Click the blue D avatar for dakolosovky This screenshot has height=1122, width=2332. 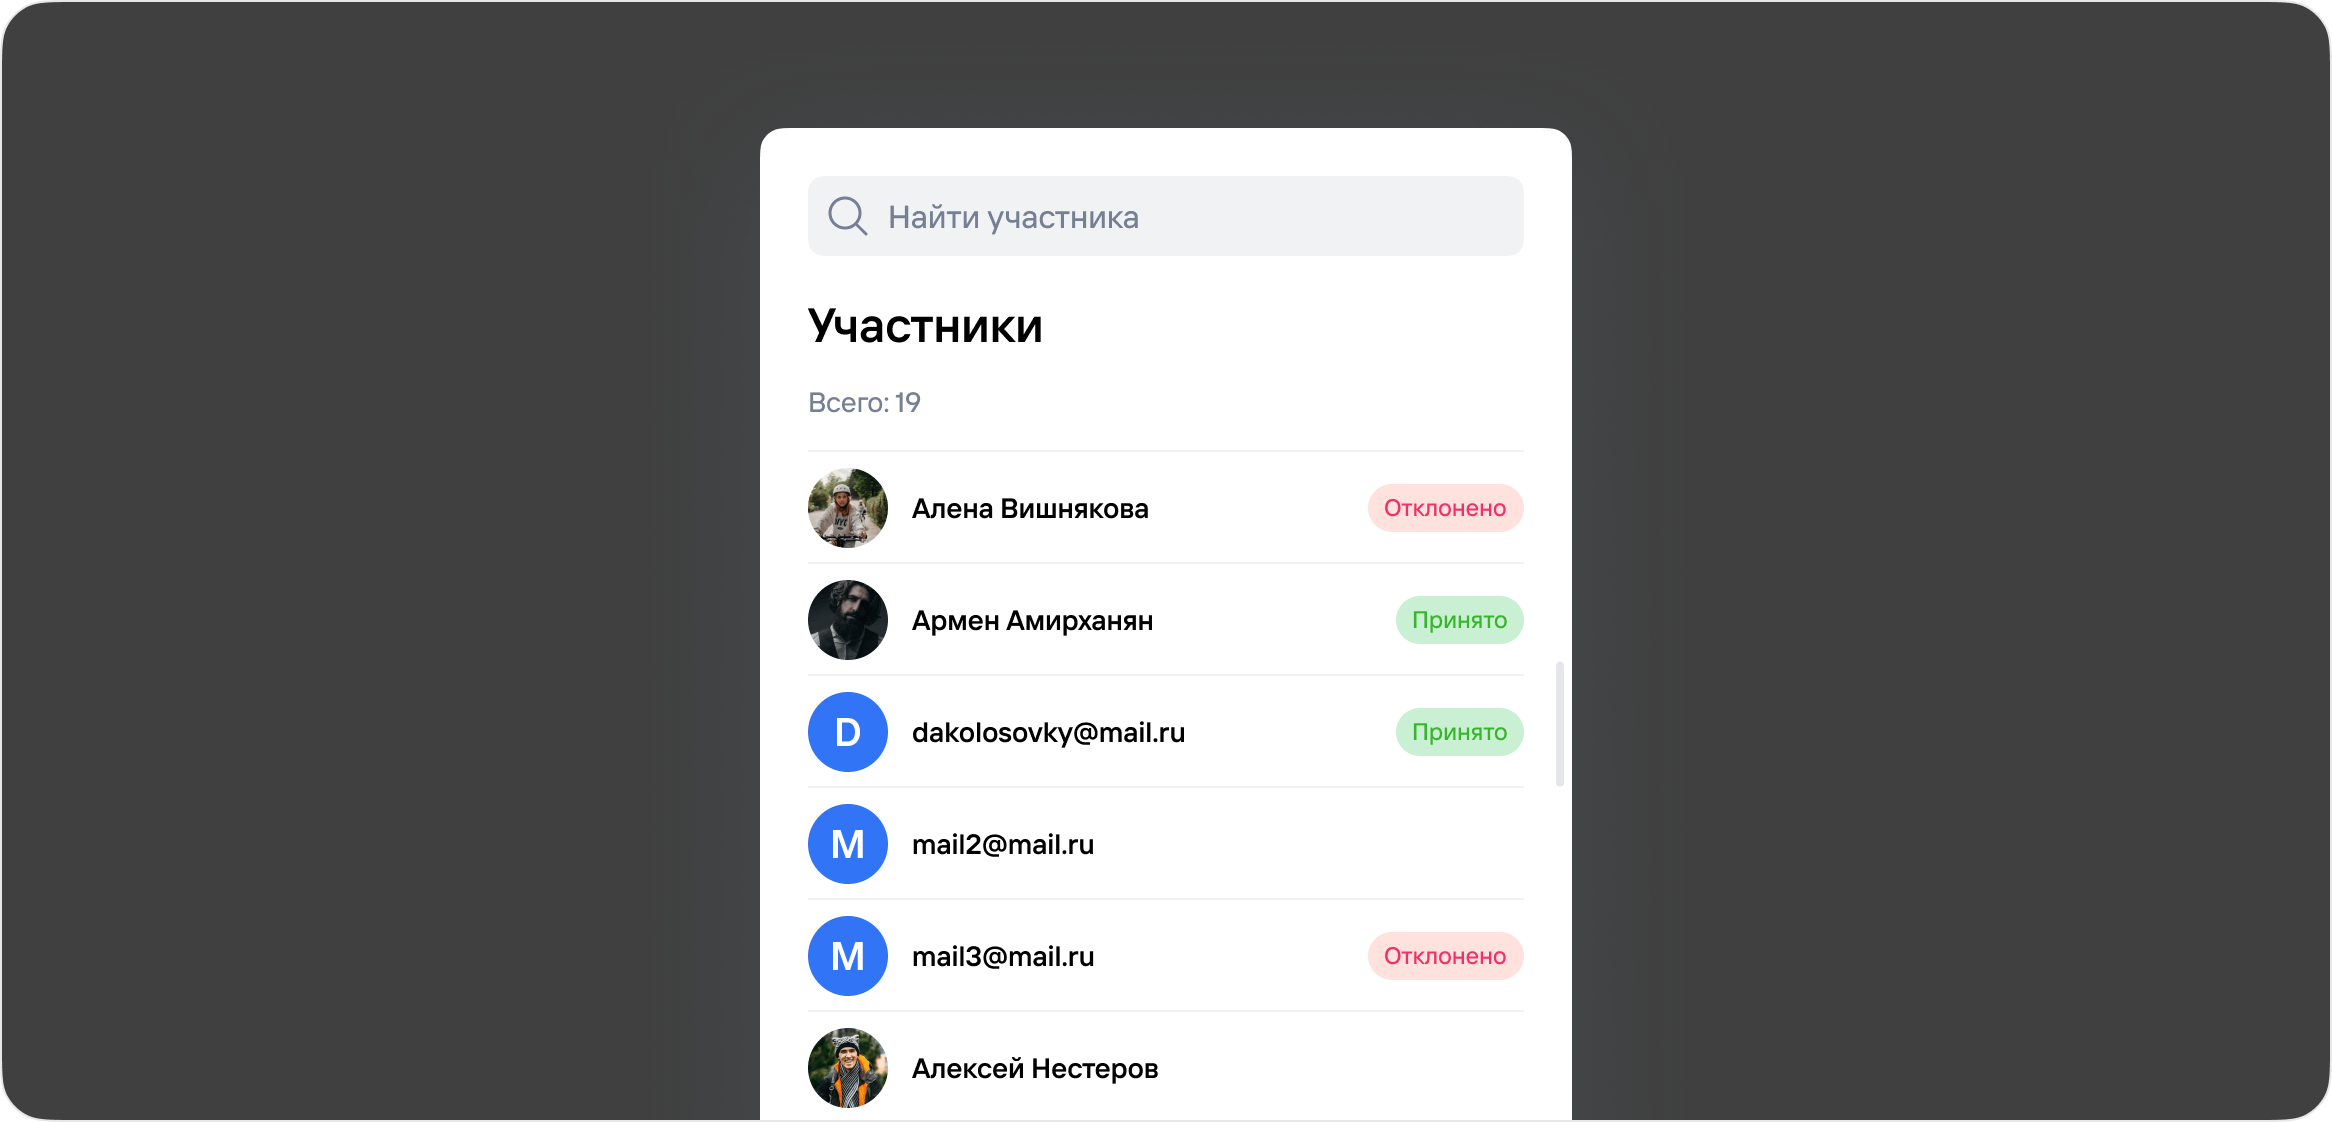click(x=848, y=732)
